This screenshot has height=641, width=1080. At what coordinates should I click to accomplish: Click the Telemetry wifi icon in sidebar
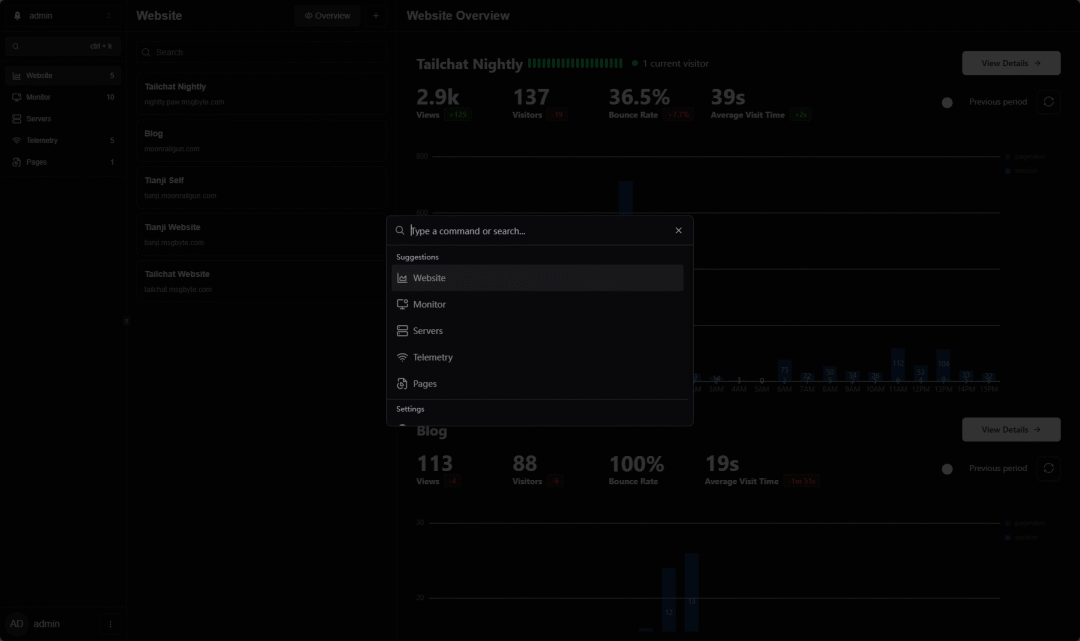click(17, 140)
